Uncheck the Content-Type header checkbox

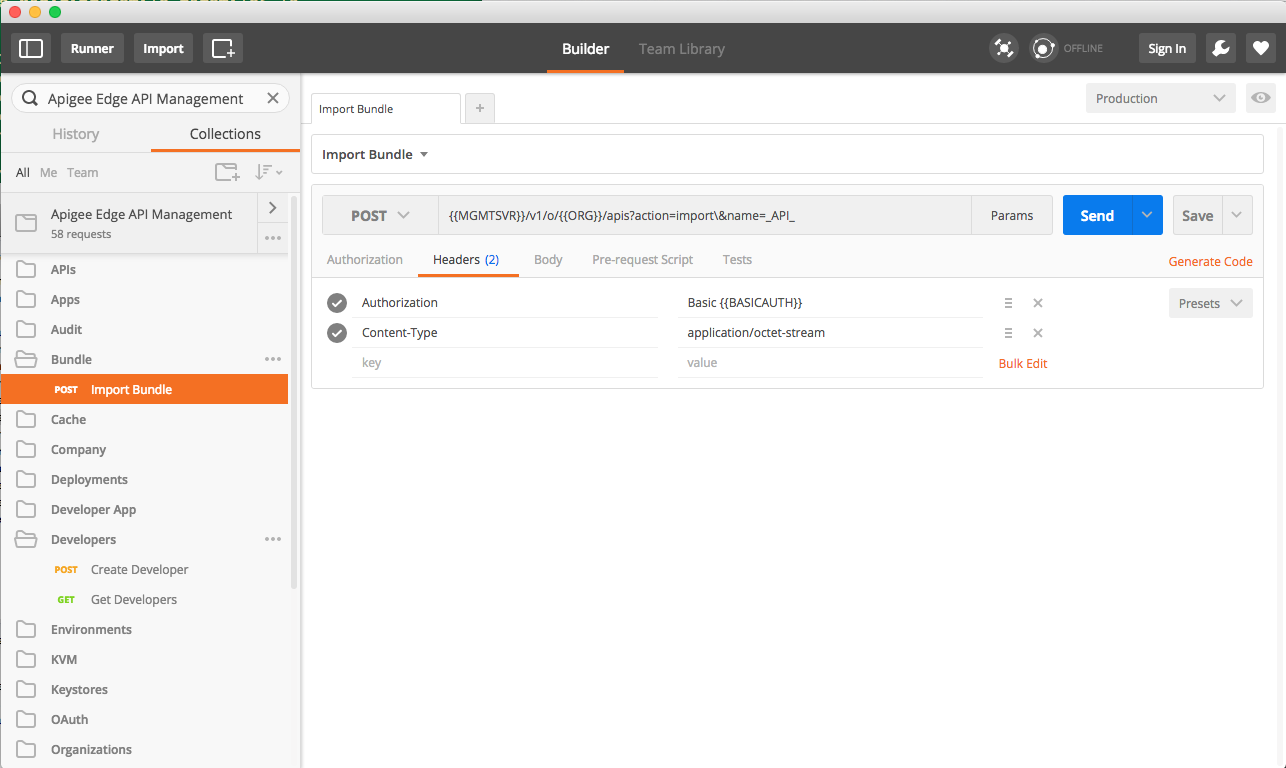click(337, 333)
